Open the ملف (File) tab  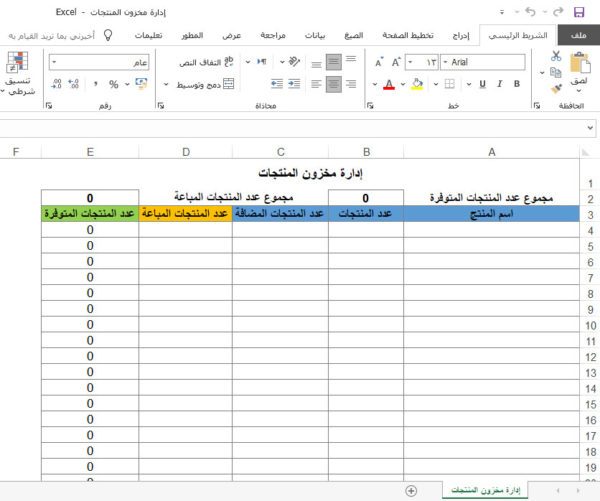[579, 36]
